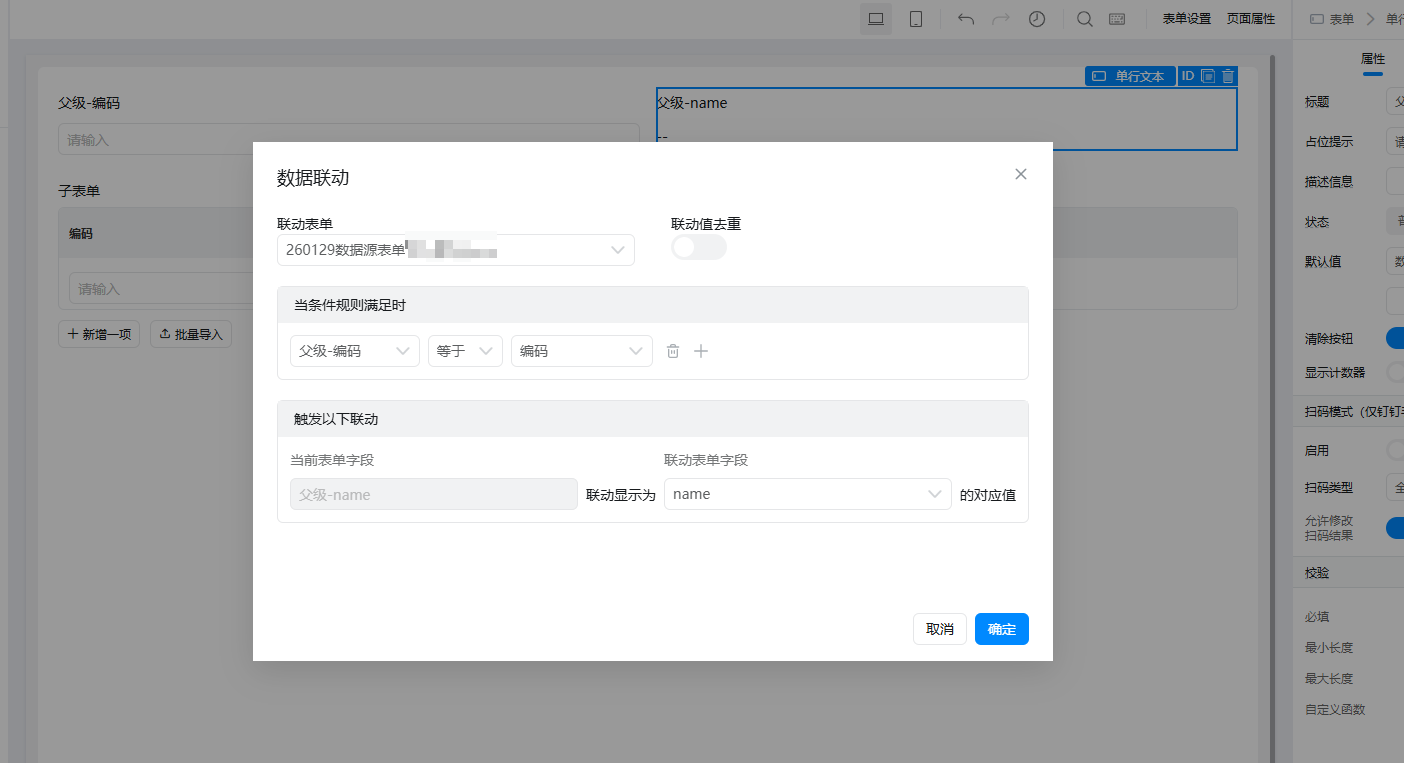Delete the 父级-编码 condition rule
This screenshot has width=1404, height=763.
[x=673, y=351]
